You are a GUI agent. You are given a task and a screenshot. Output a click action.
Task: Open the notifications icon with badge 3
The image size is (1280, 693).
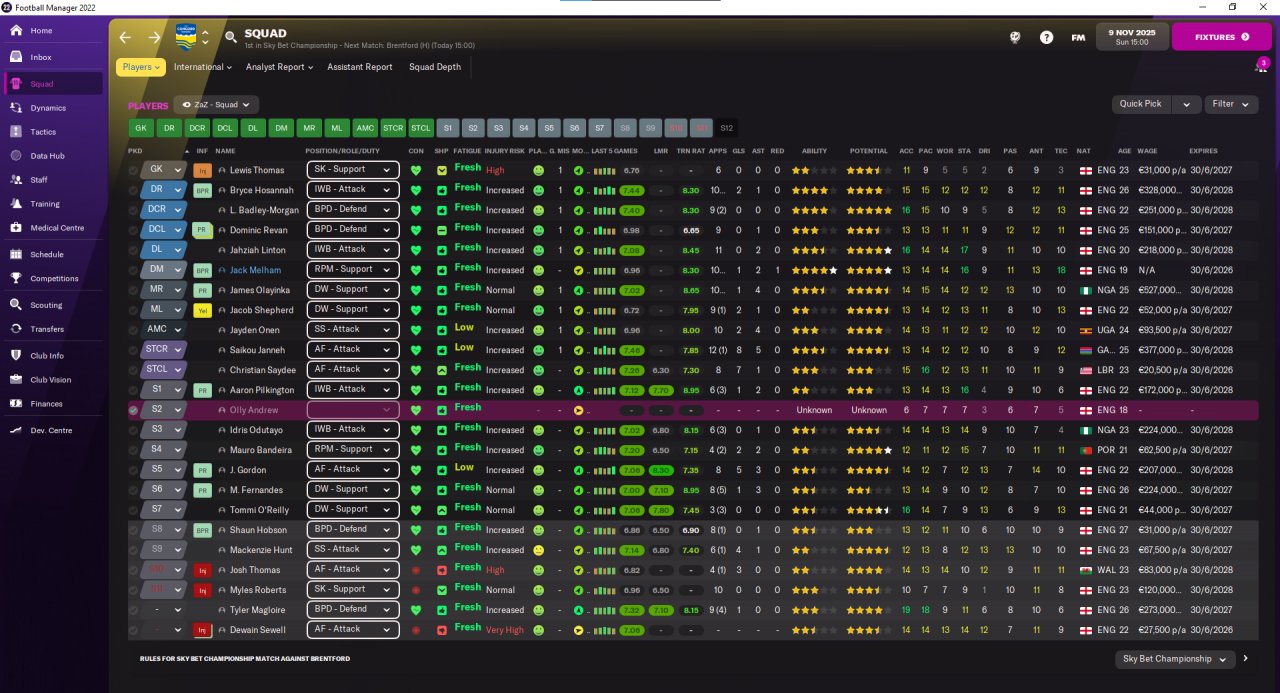pos(1261,66)
